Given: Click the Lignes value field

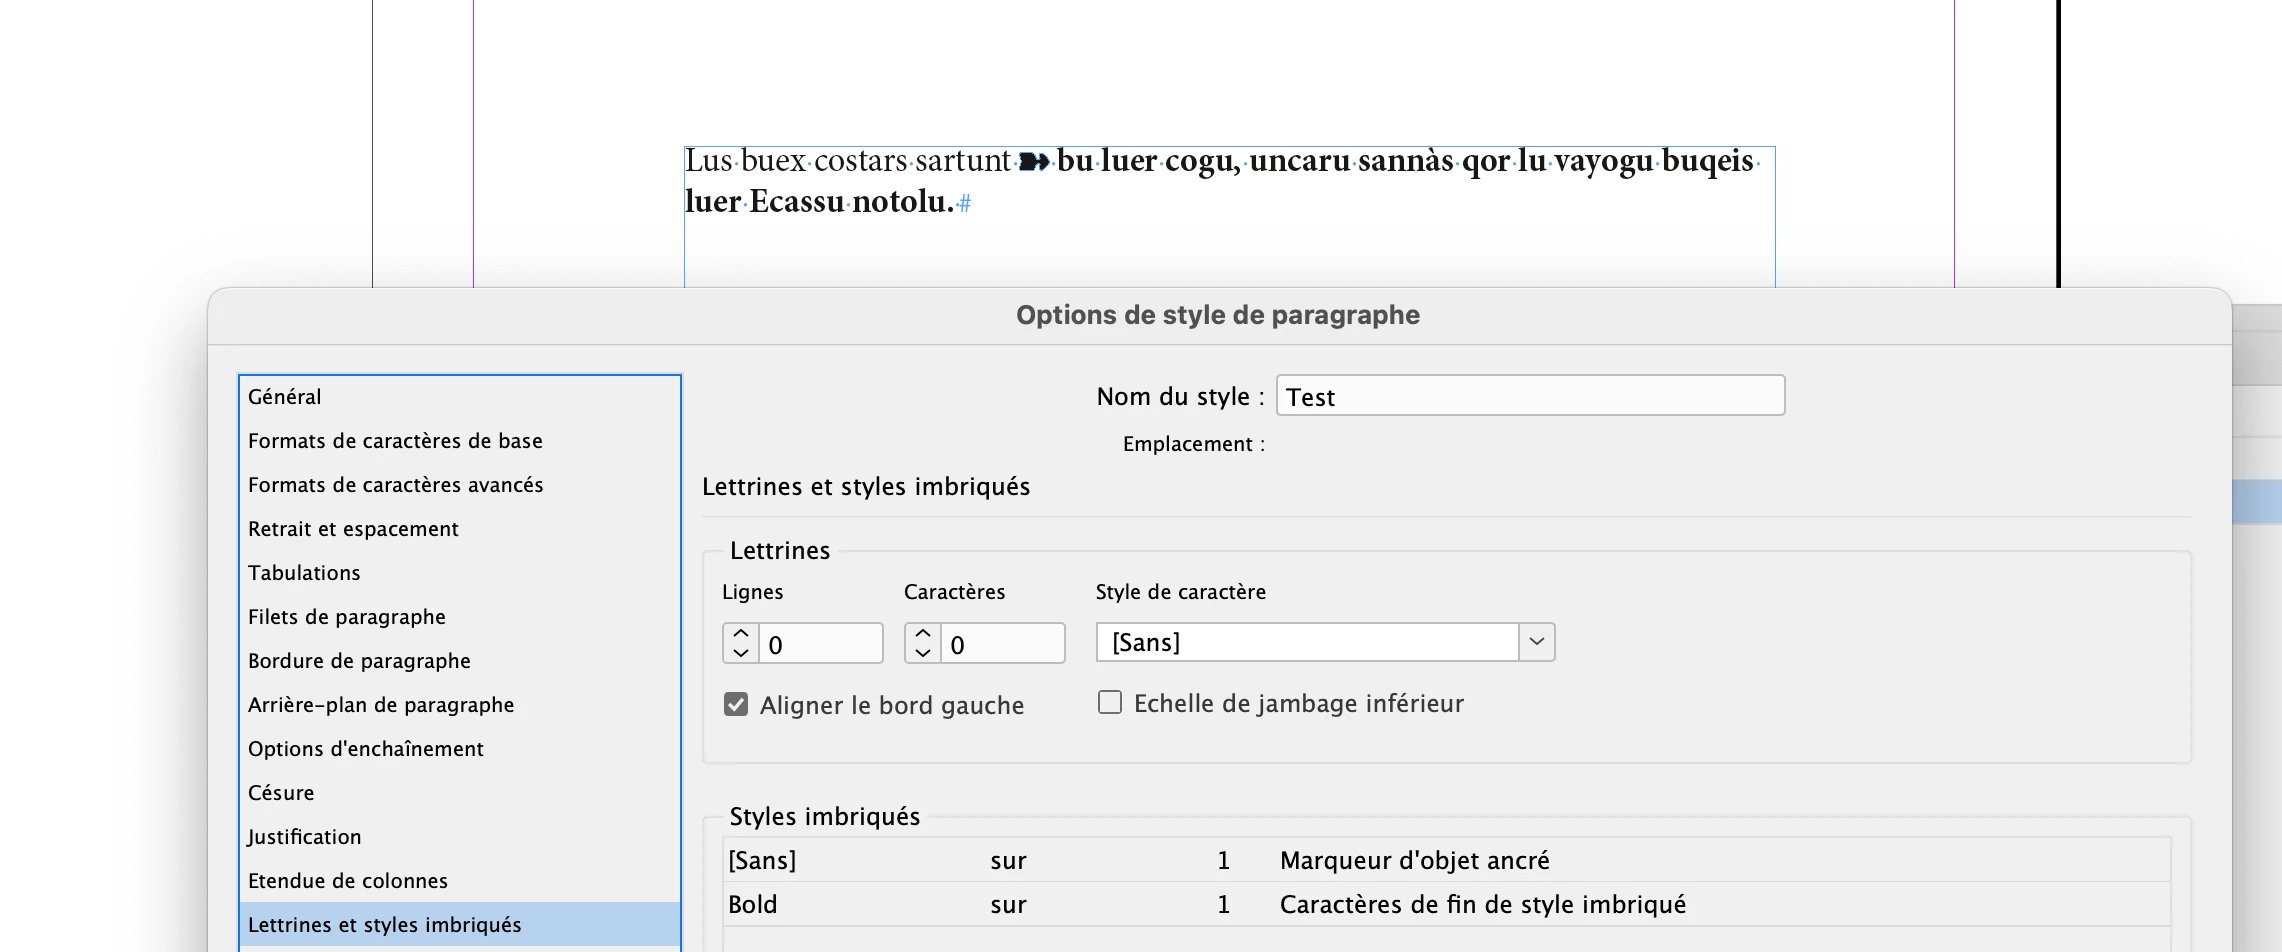Looking at the screenshot, I should 820,644.
